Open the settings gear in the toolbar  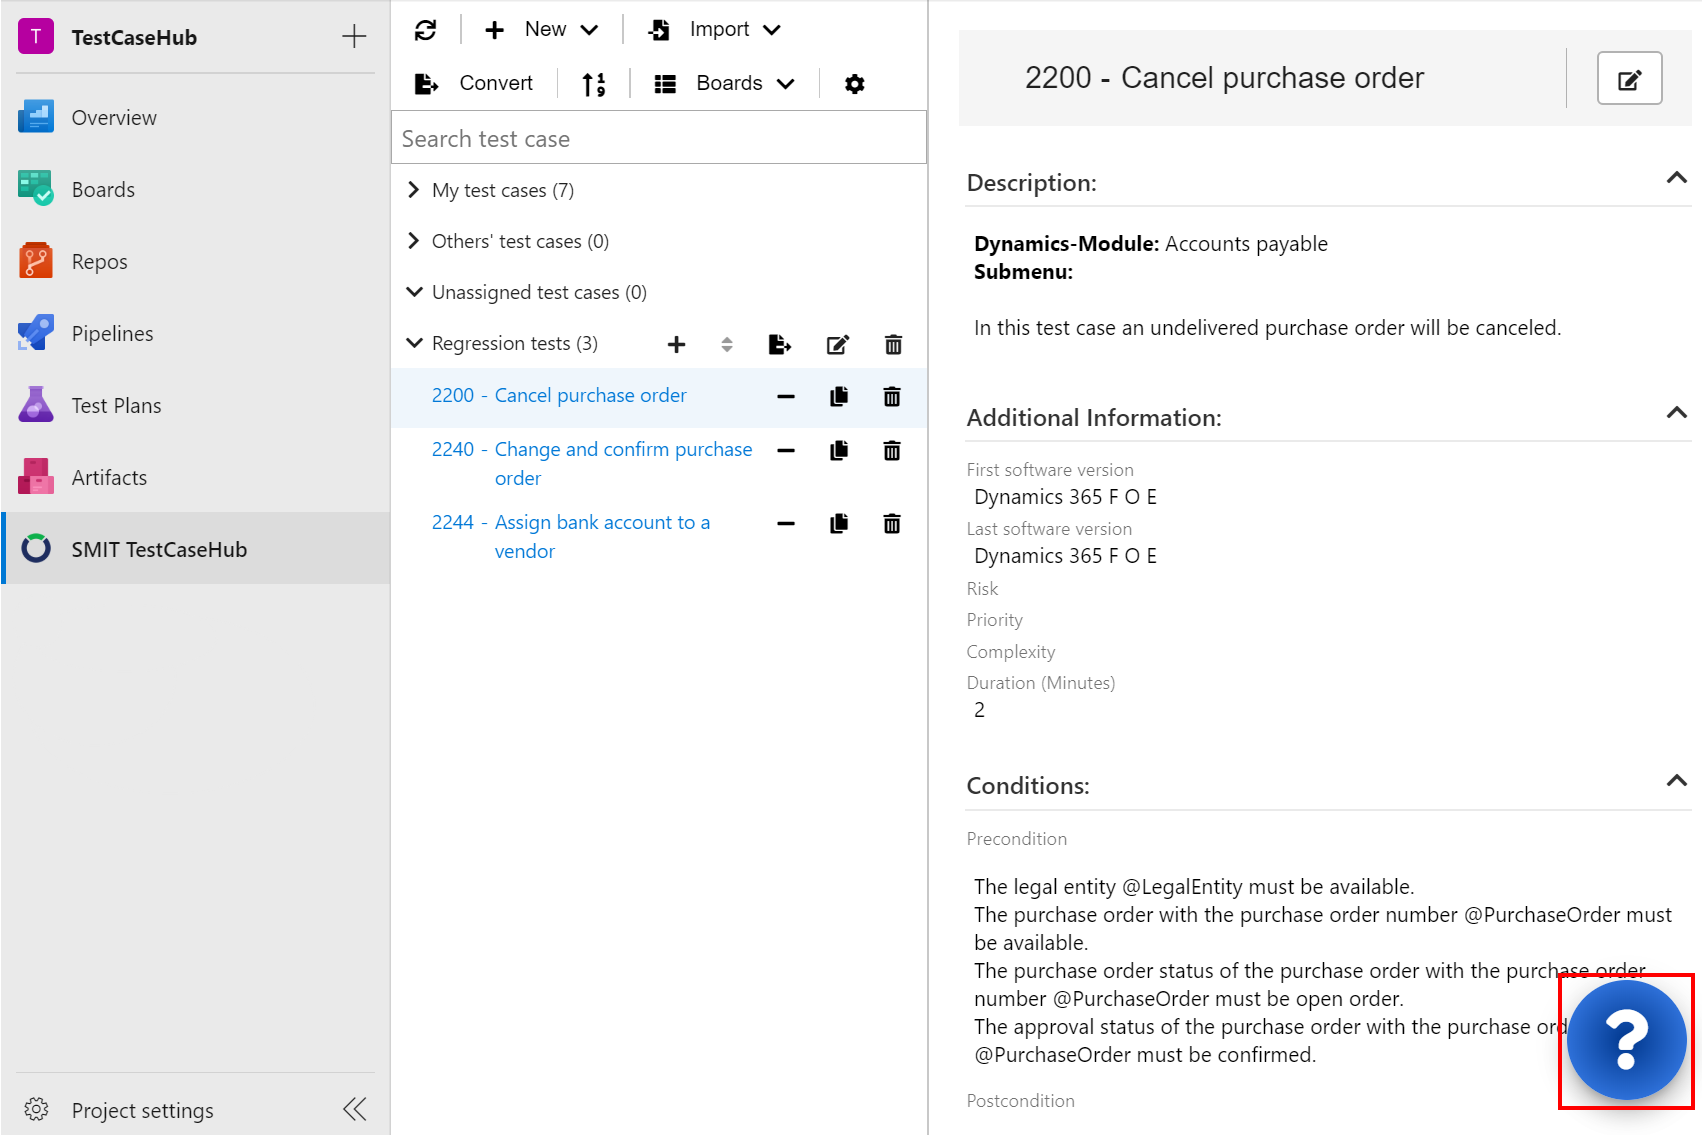coord(854,84)
